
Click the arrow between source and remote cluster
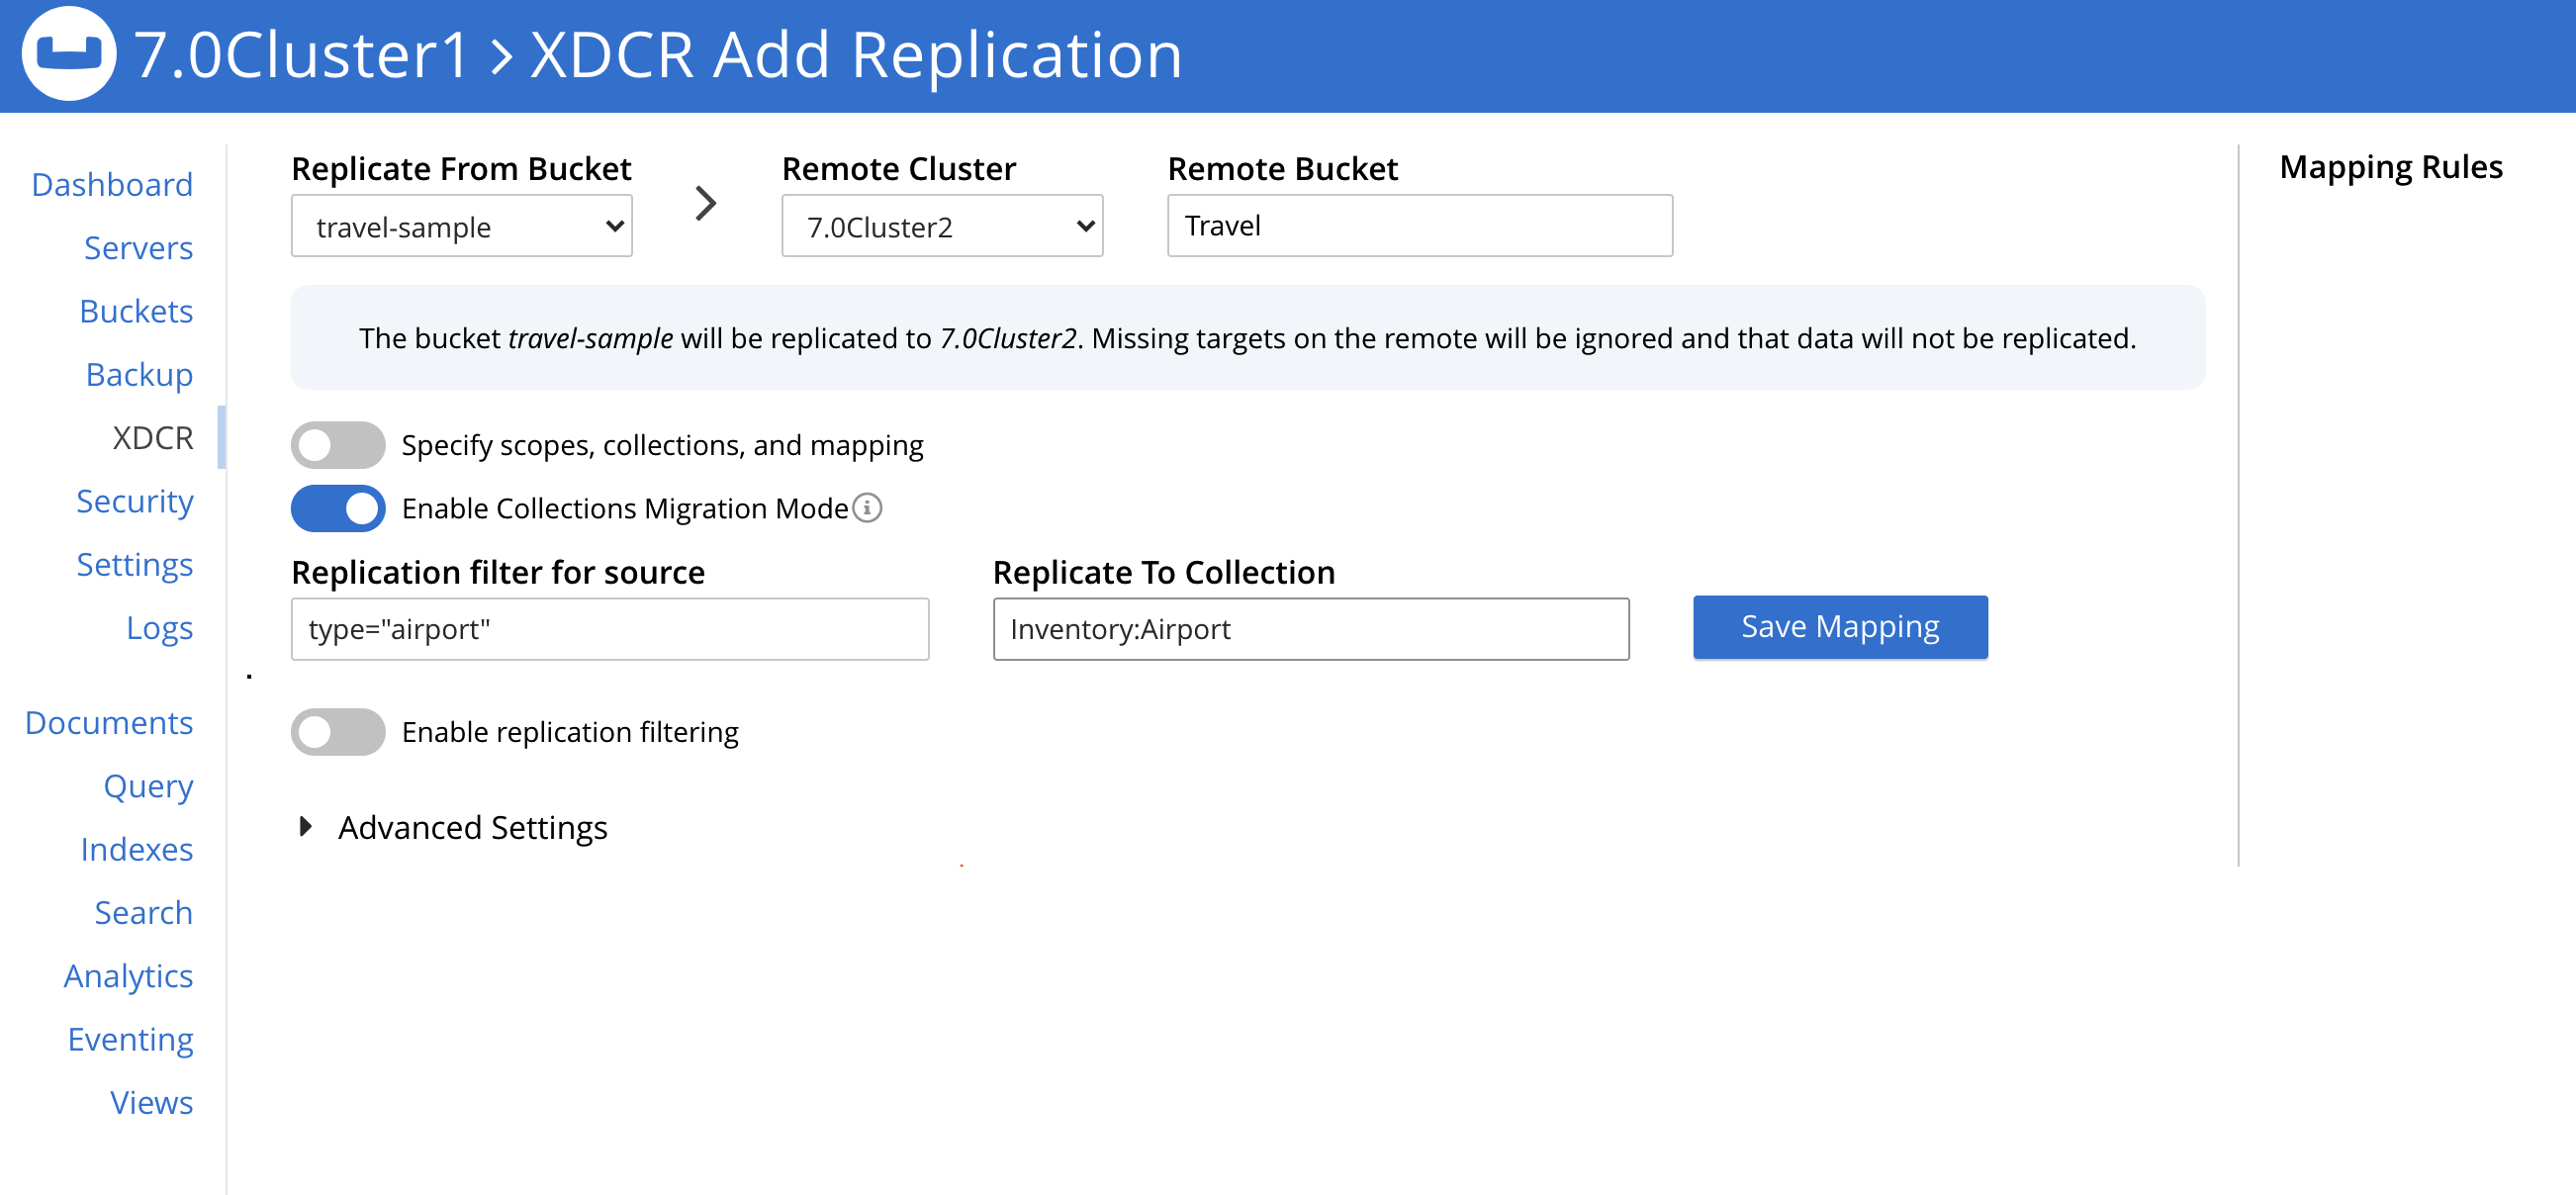click(706, 204)
